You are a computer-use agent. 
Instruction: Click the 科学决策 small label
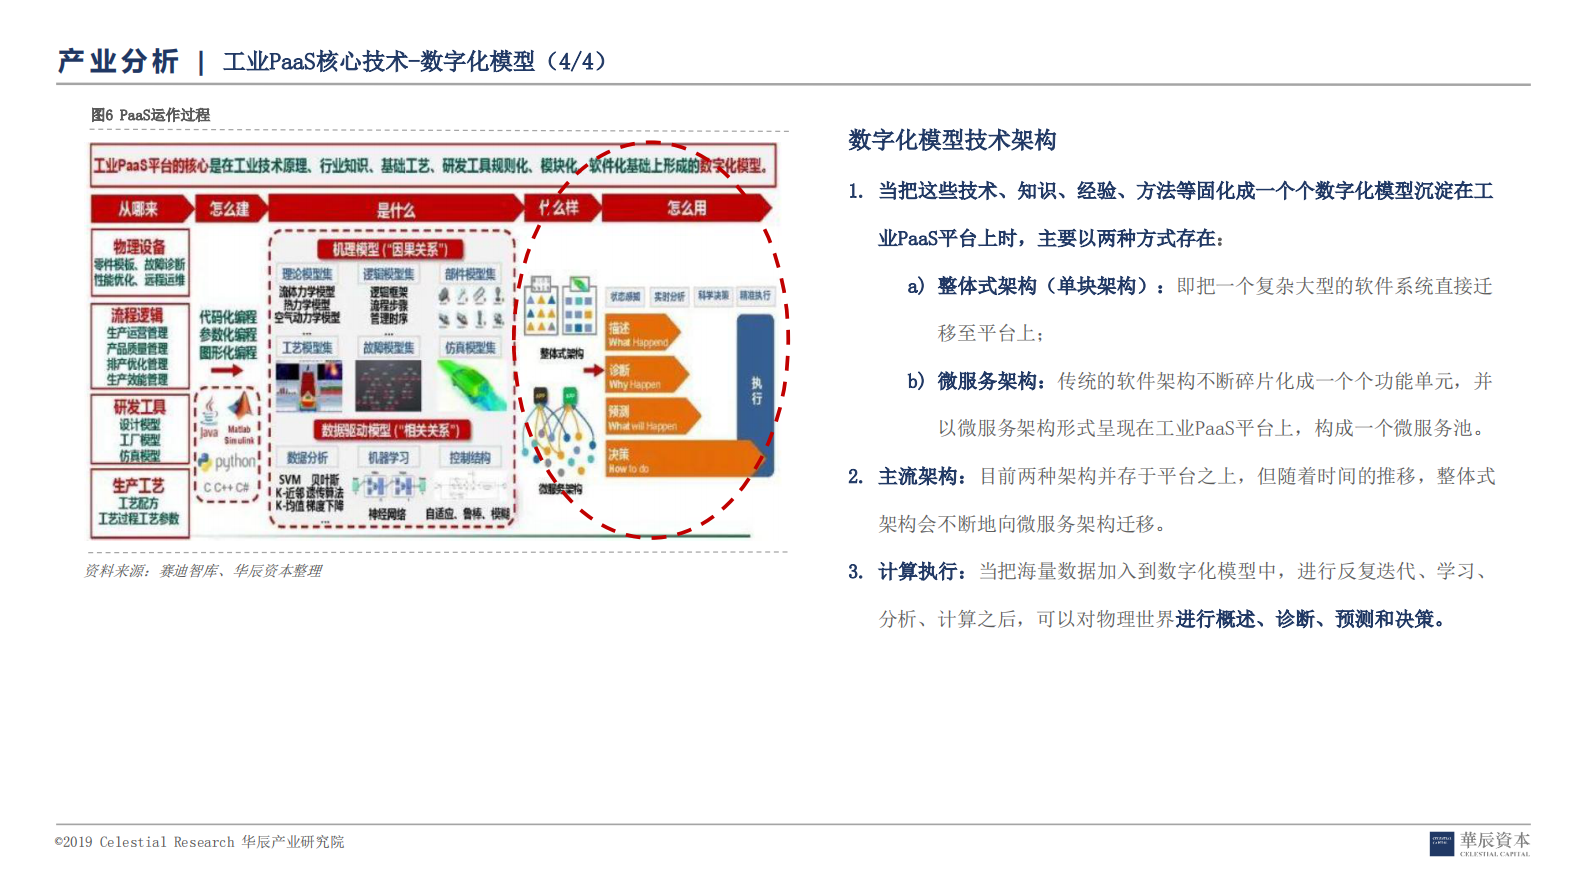[x=713, y=296]
